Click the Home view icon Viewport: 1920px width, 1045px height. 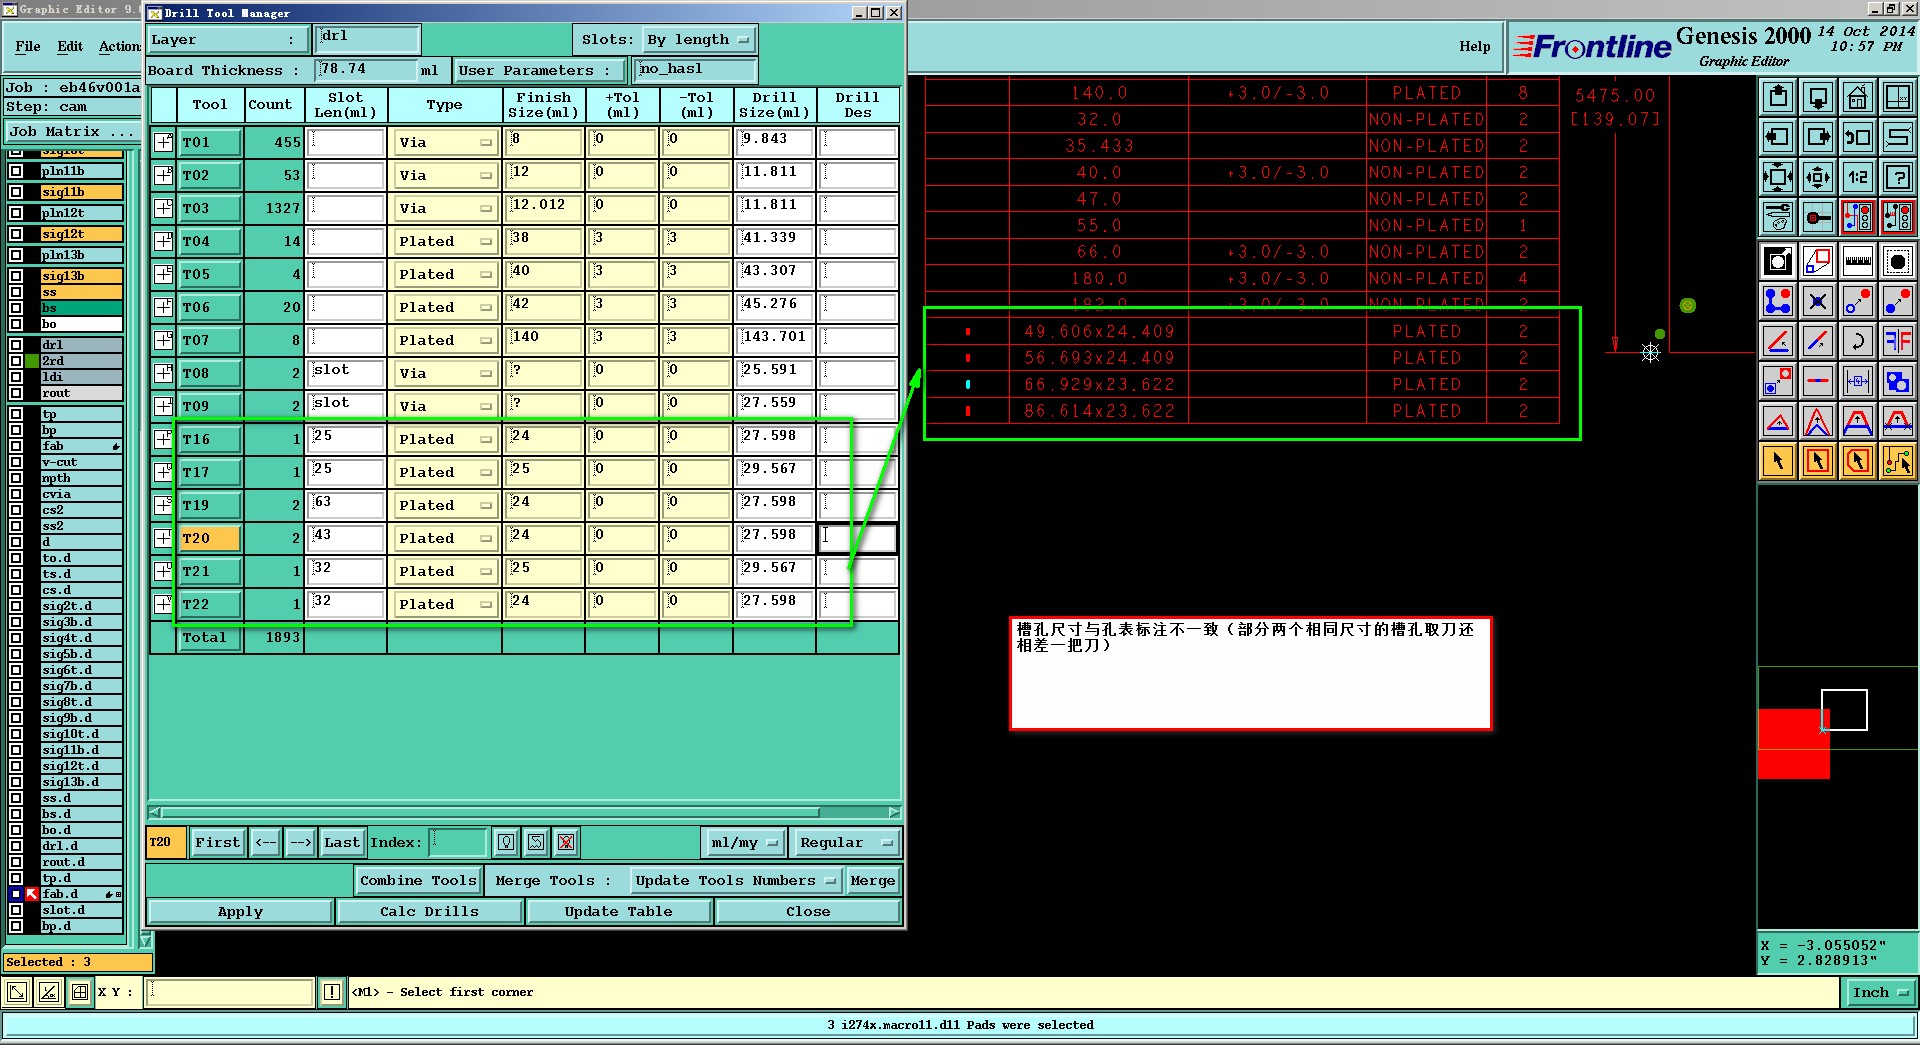[x=1858, y=97]
